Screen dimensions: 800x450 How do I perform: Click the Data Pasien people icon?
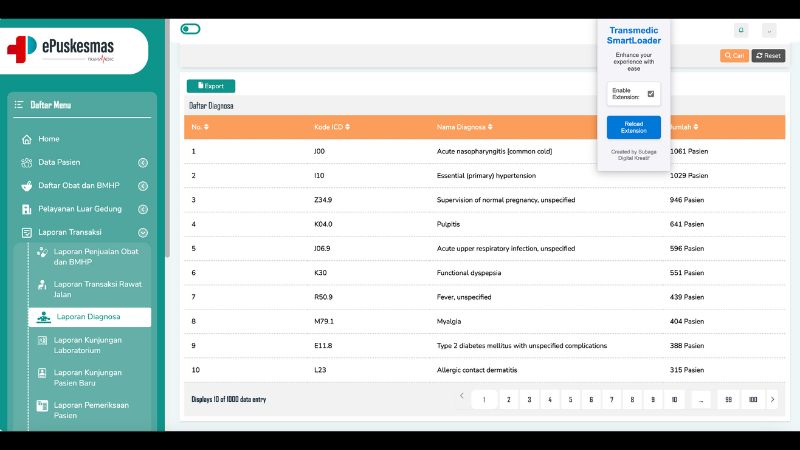click(27, 162)
